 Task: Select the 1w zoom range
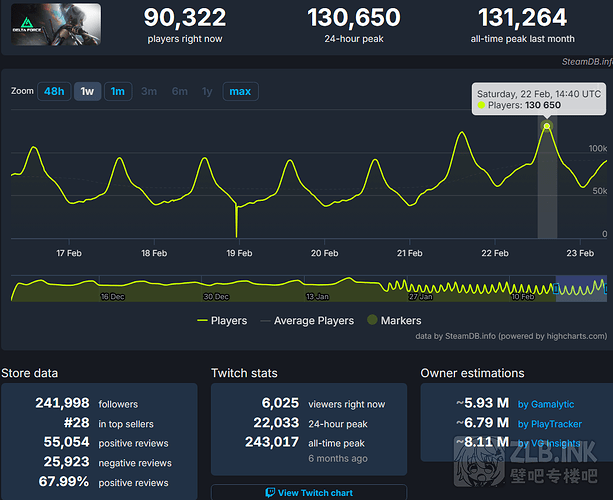click(x=87, y=91)
